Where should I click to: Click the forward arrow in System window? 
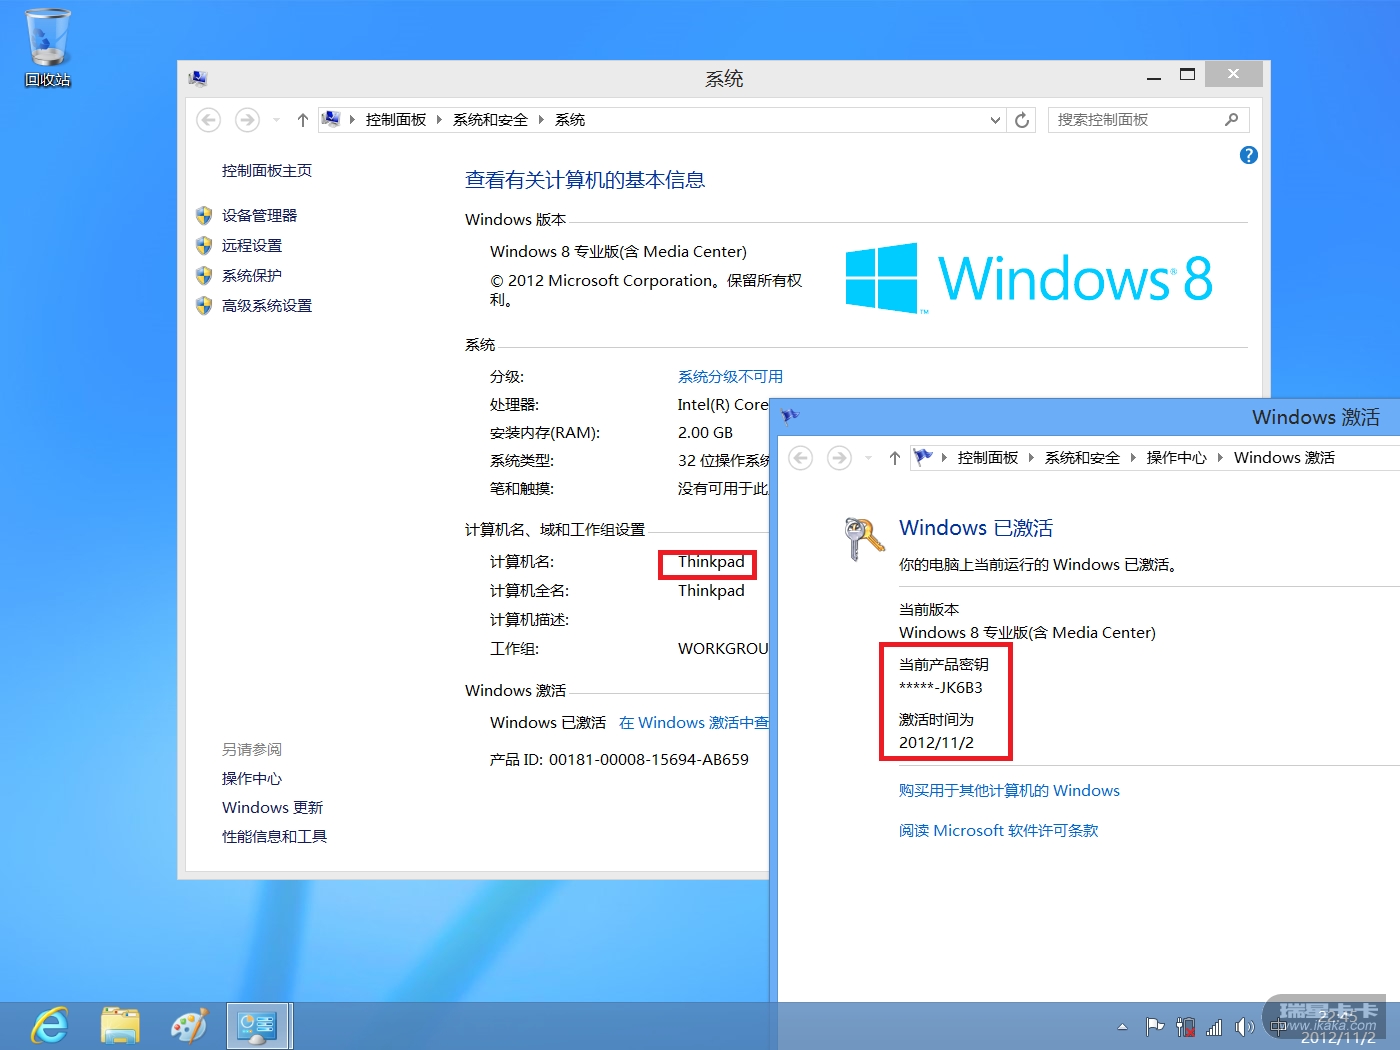tap(247, 120)
